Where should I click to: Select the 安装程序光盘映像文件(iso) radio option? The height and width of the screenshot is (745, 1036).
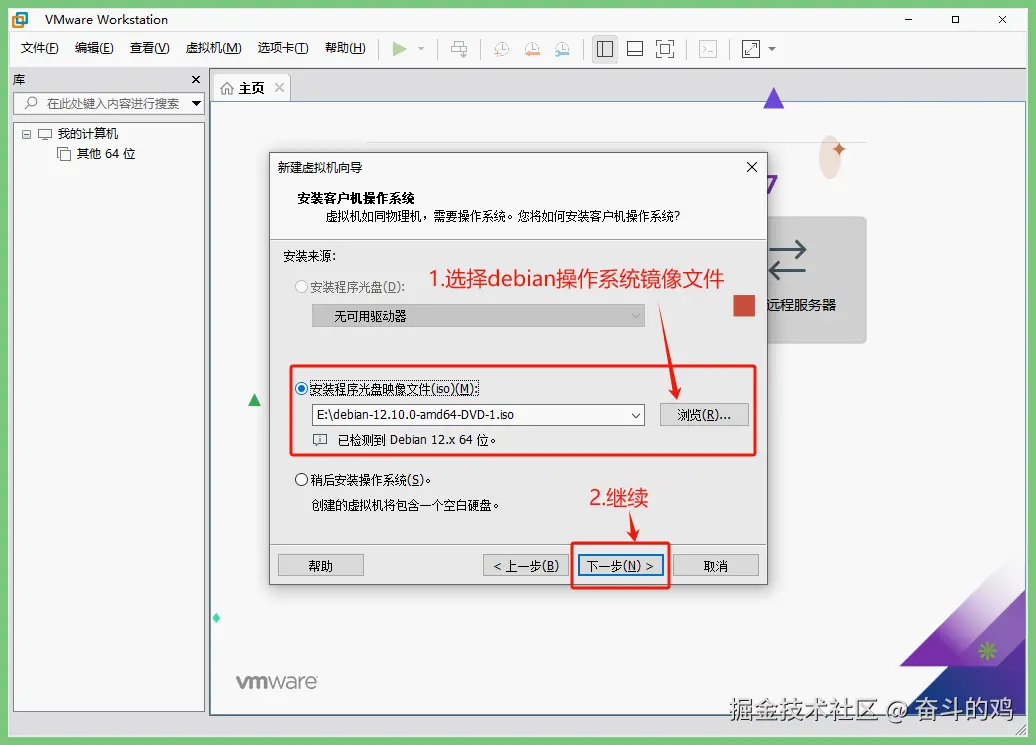[x=301, y=388]
